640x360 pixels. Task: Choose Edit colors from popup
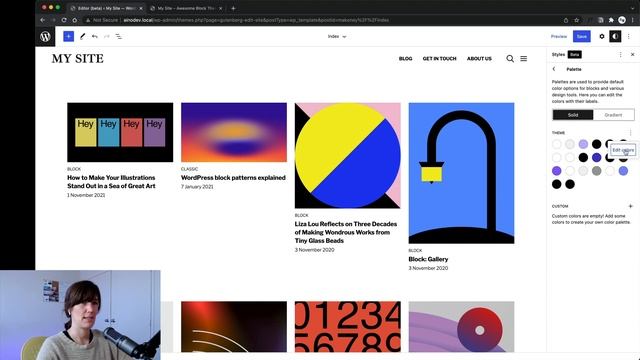[623, 150]
